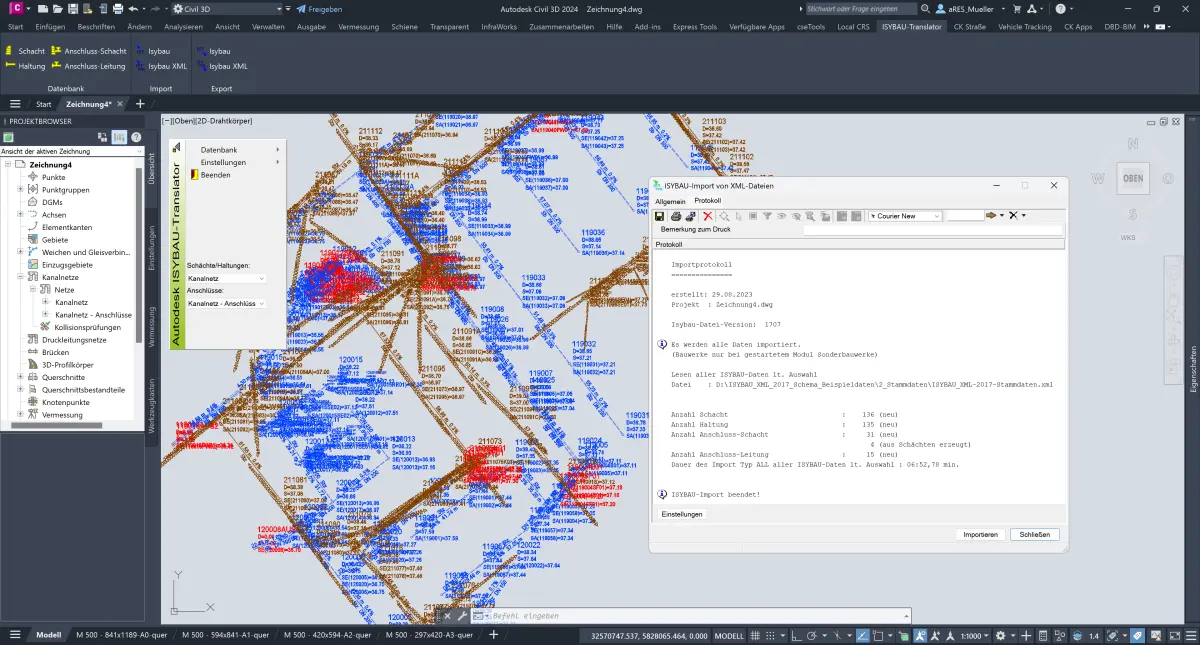Image resolution: width=1200 pixels, height=645 pixels.
Task: Click the help icon in Projektbrowser
Action: click(136, 137)
